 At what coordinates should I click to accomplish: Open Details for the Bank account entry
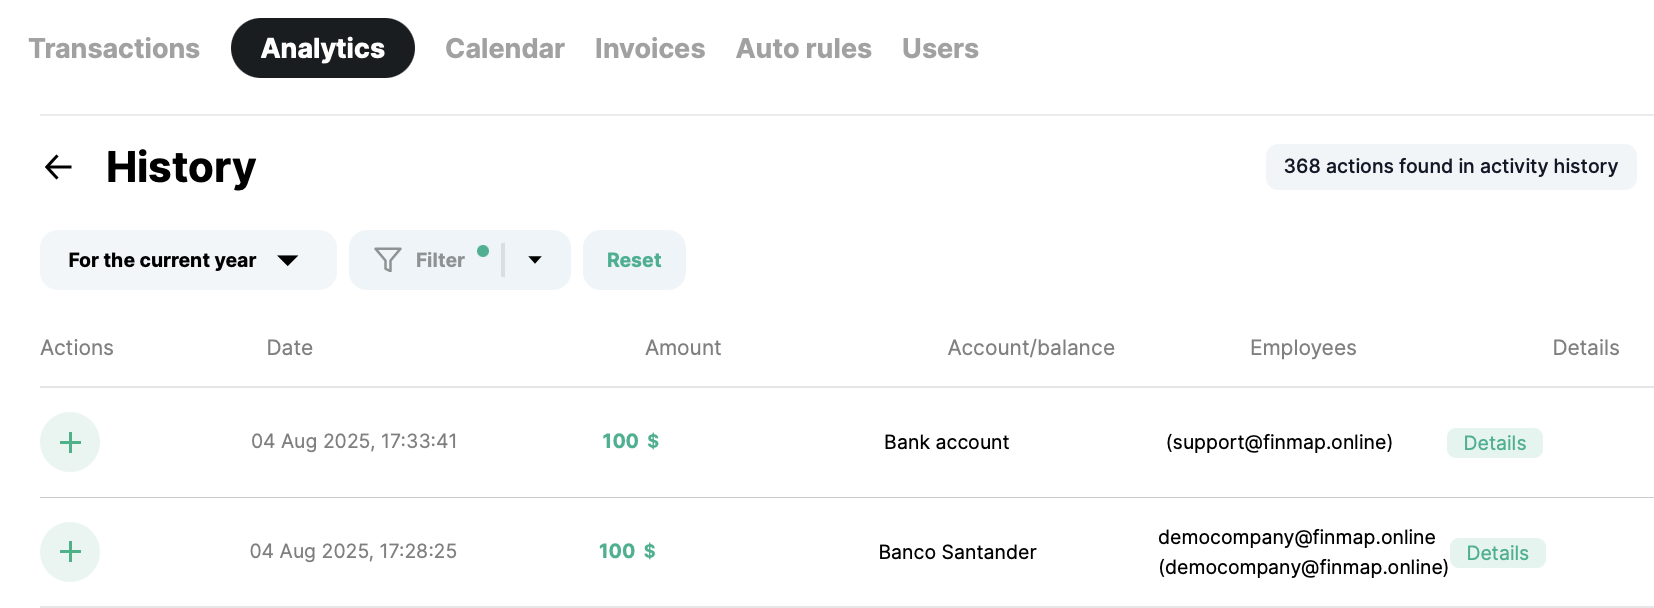[x=1494, y=443]
